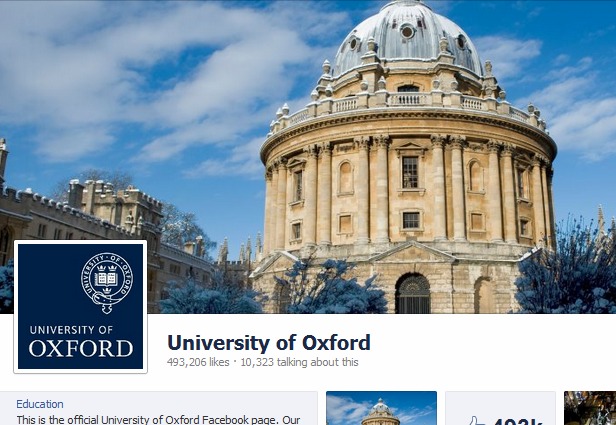Open the Radcliffe Camera Photos thumbnail

point(381,408)
